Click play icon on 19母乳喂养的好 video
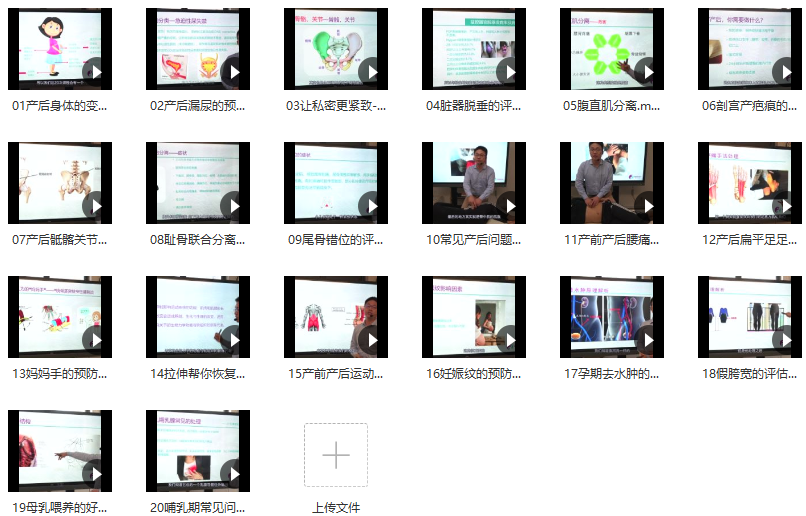The width and height of the screenshot is (806, 516). pos(95,474)
